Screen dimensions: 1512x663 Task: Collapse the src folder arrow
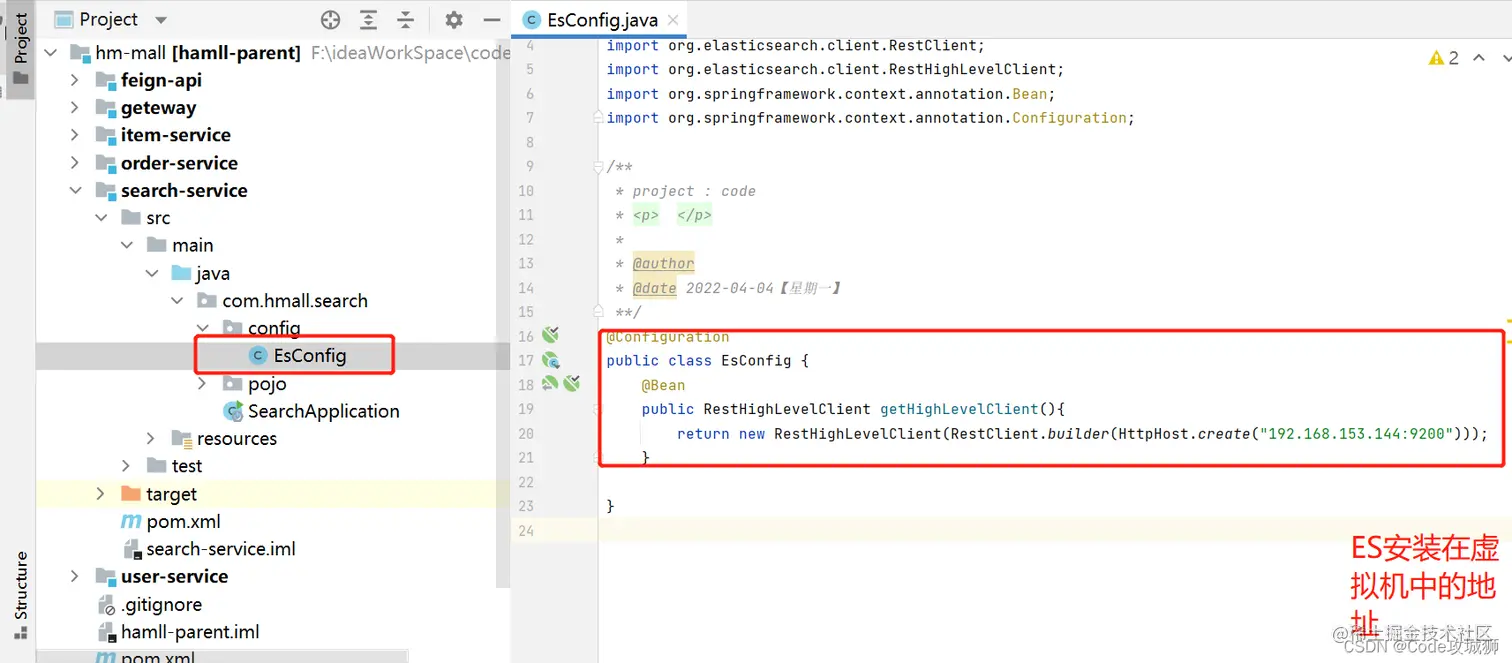click(x=100, y=218)
